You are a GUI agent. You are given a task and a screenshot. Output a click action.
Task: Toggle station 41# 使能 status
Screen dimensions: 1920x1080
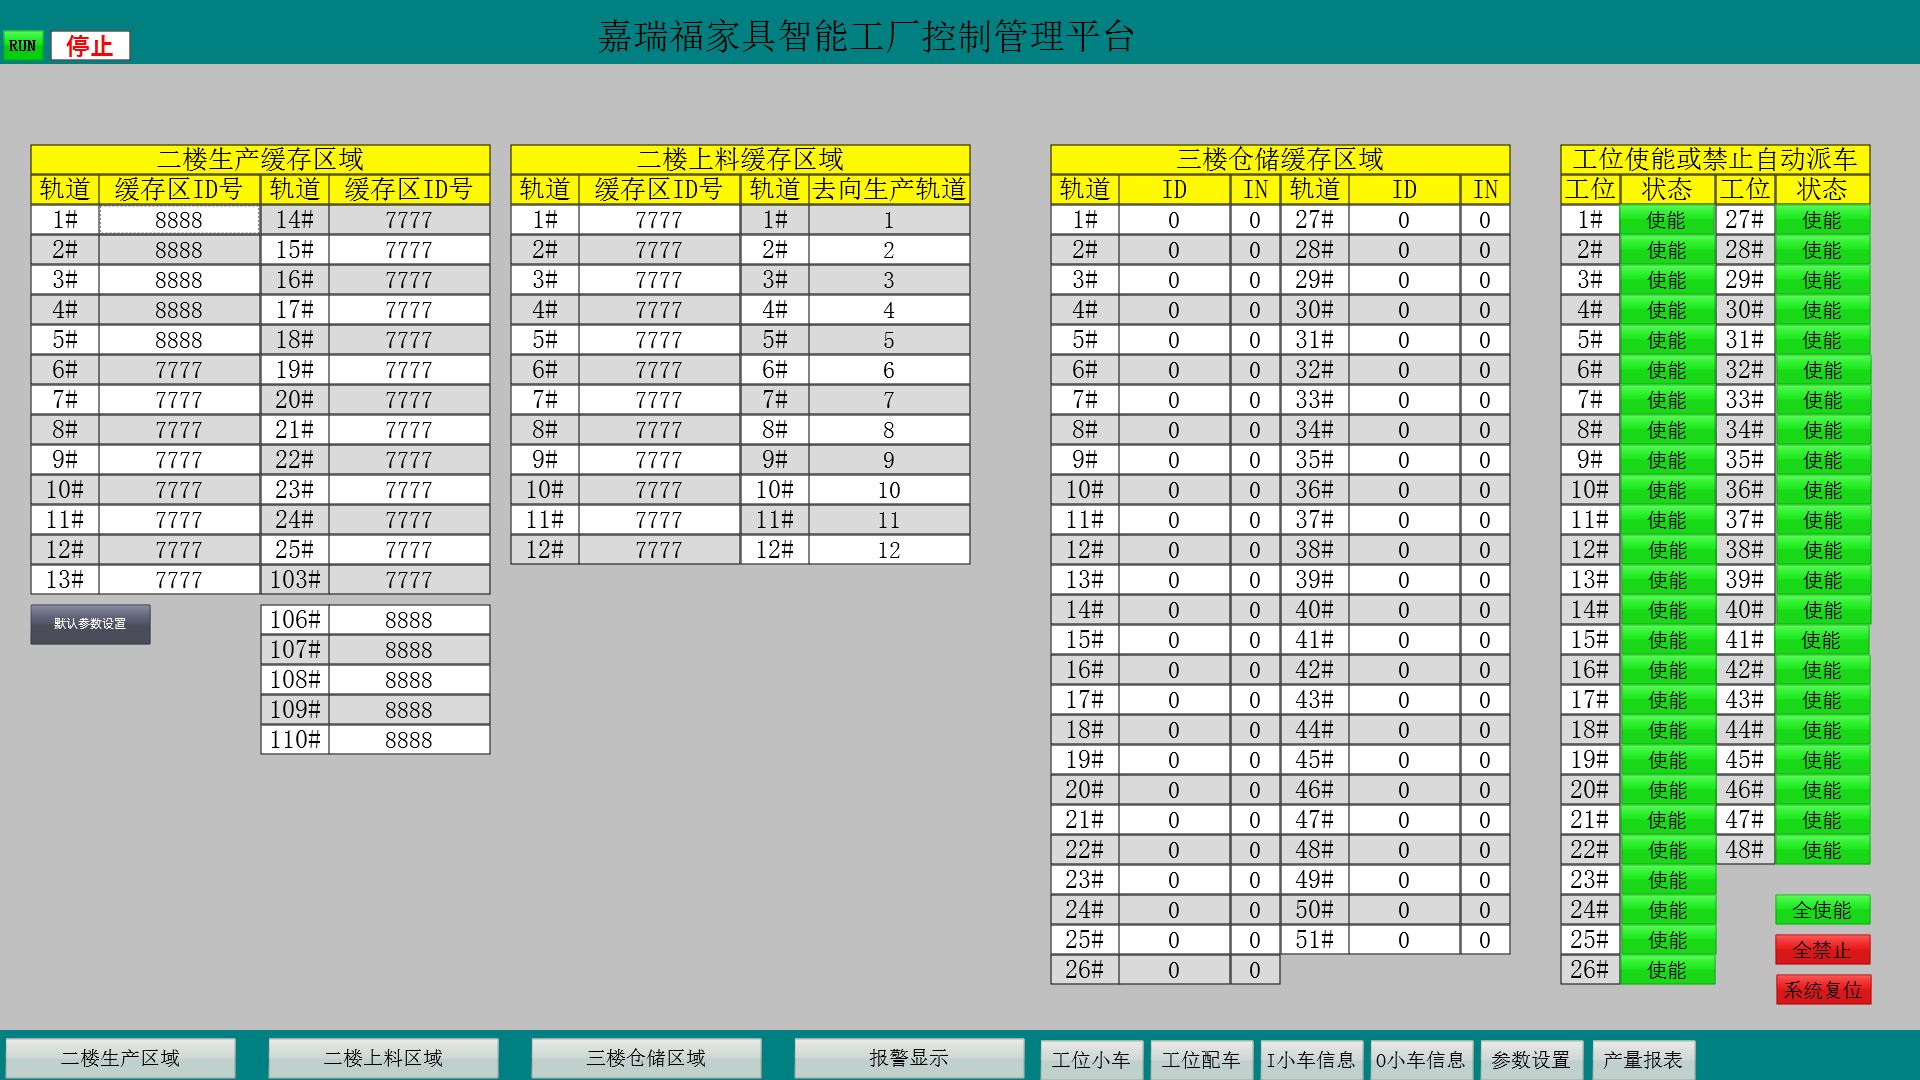pos(1822,640)
